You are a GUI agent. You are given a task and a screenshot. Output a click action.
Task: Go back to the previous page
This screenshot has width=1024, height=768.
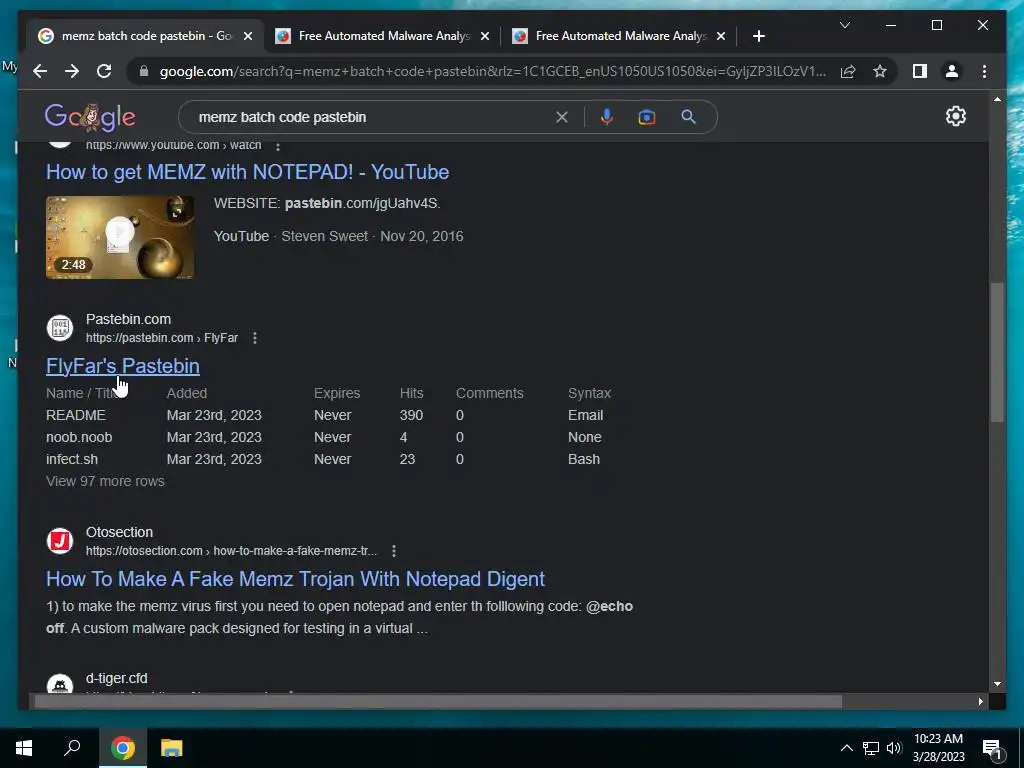40,71
